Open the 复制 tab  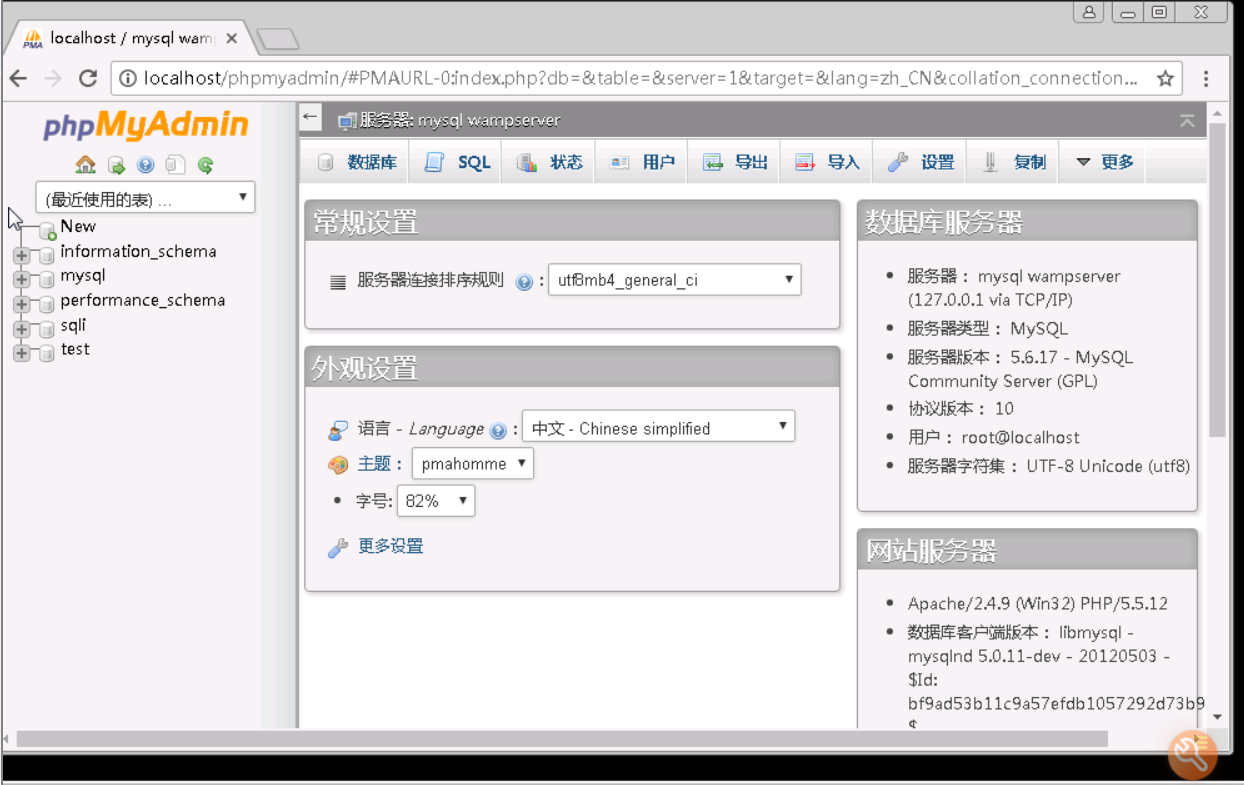(1013, 162)
